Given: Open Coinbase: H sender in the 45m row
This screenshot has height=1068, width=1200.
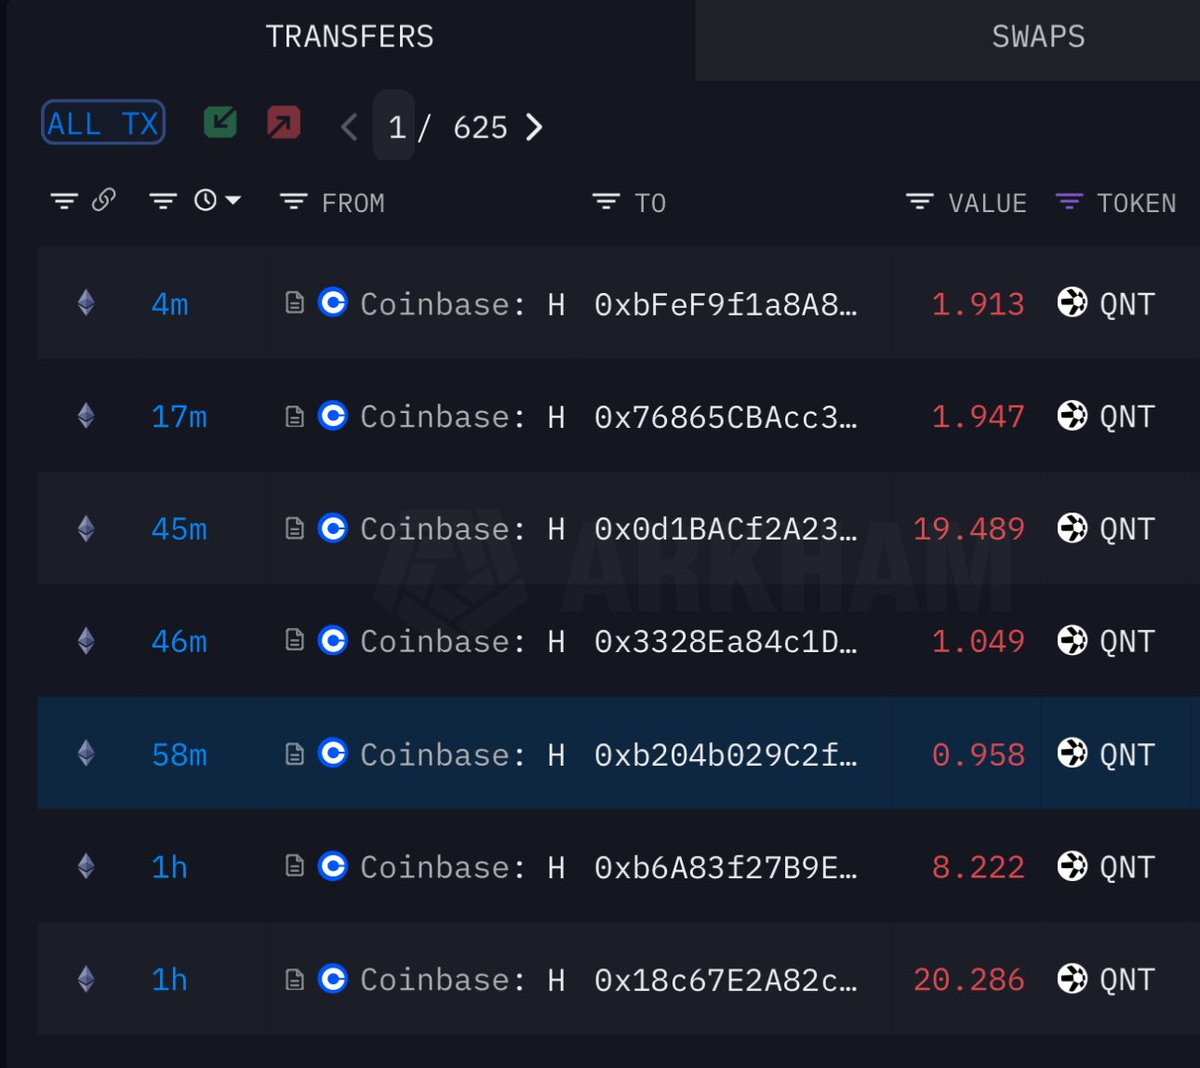Looking at the screenshot, I should [x=462, y=529].
